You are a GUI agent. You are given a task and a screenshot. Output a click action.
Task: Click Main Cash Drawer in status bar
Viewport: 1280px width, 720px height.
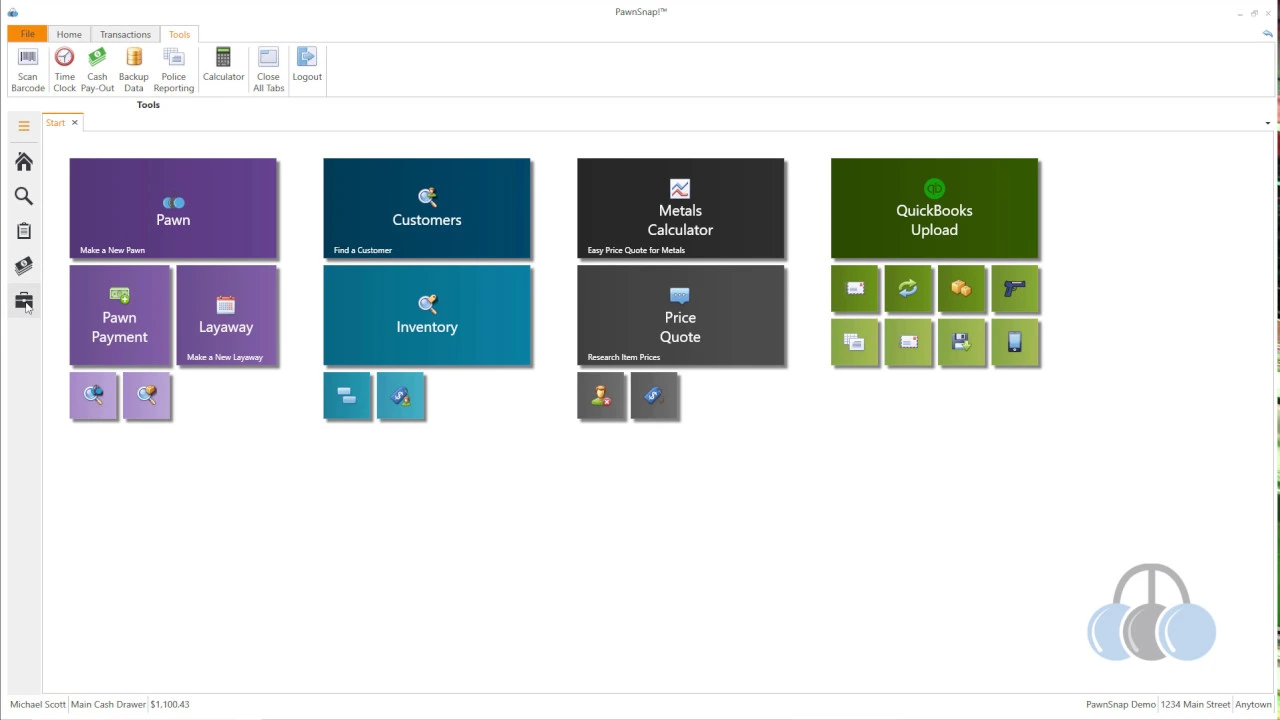(108, 704)
